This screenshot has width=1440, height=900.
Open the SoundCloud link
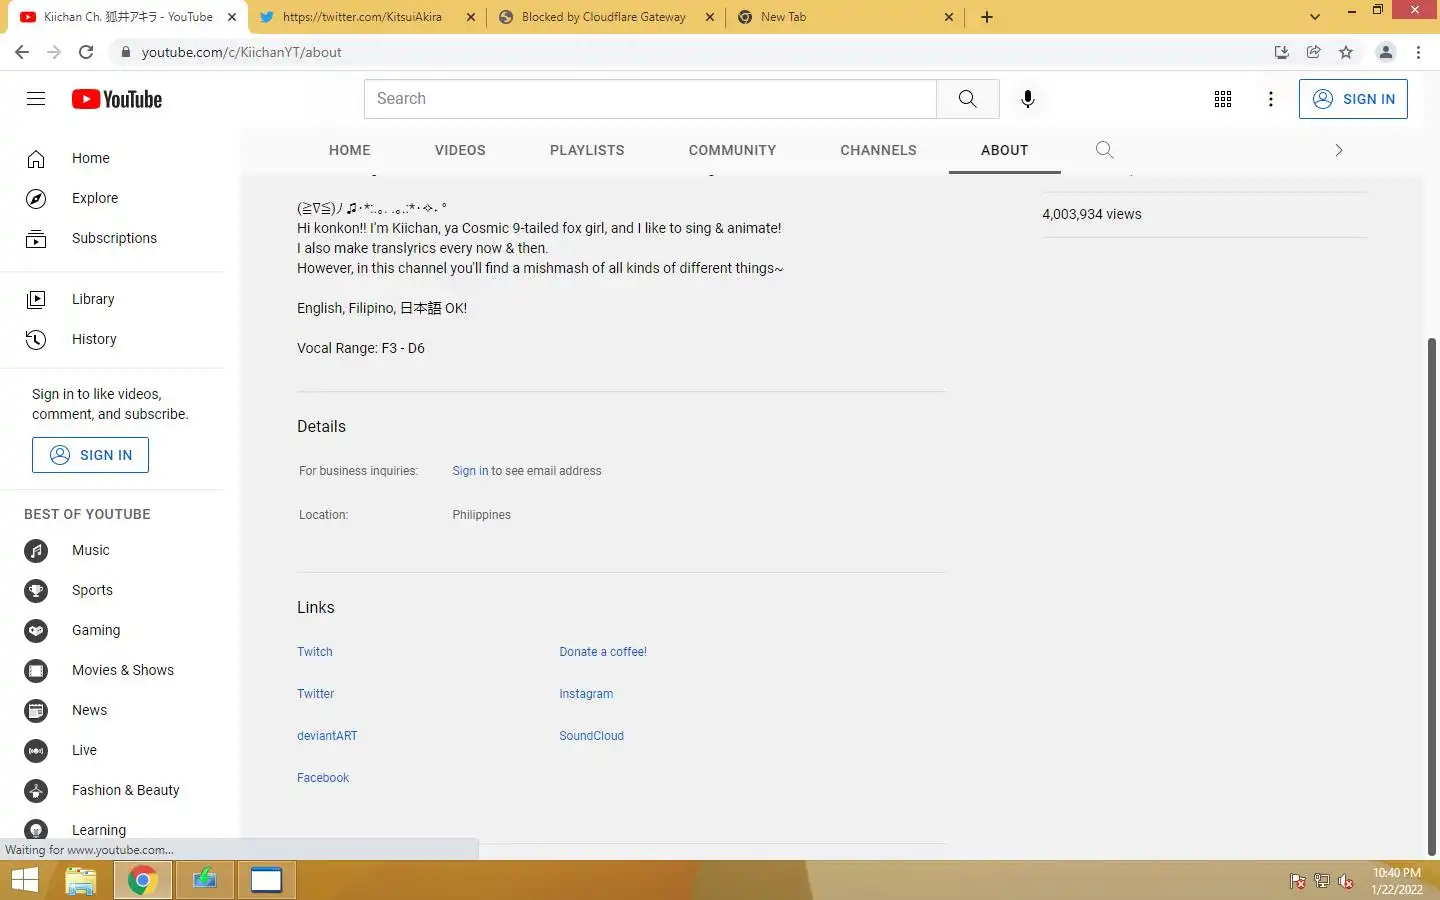[592, 736]
